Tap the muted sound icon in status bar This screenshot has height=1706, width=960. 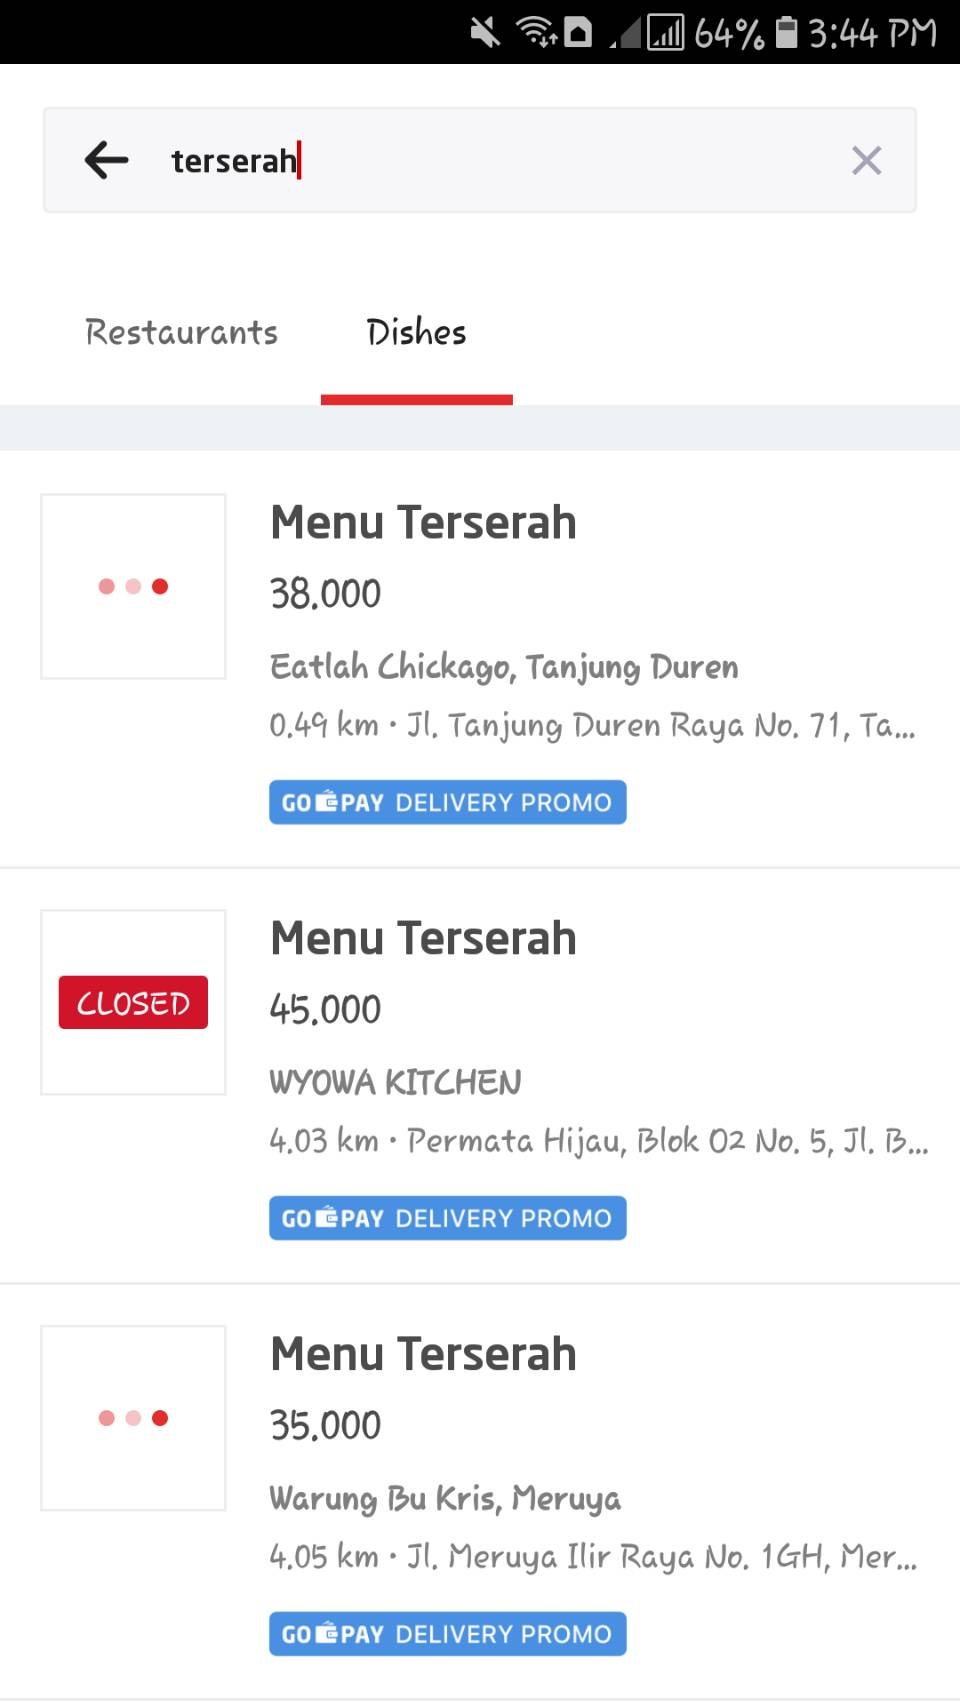(x=485, y=33)
